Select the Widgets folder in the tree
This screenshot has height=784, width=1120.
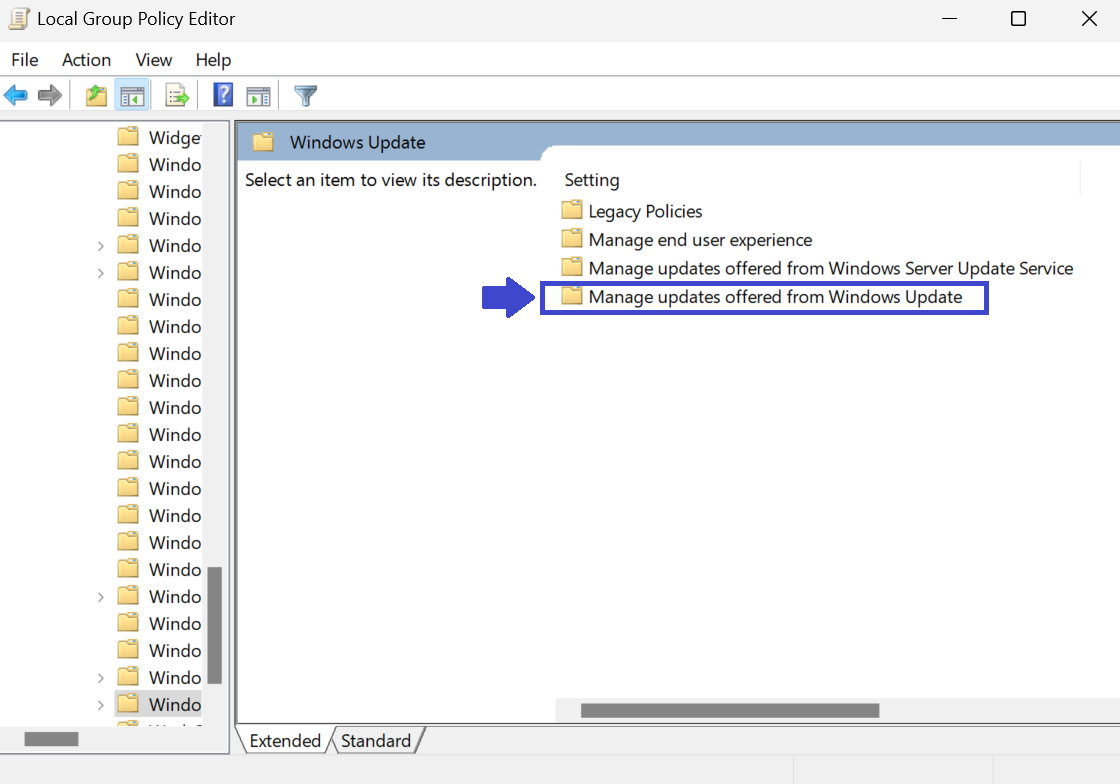coord(174,137)
